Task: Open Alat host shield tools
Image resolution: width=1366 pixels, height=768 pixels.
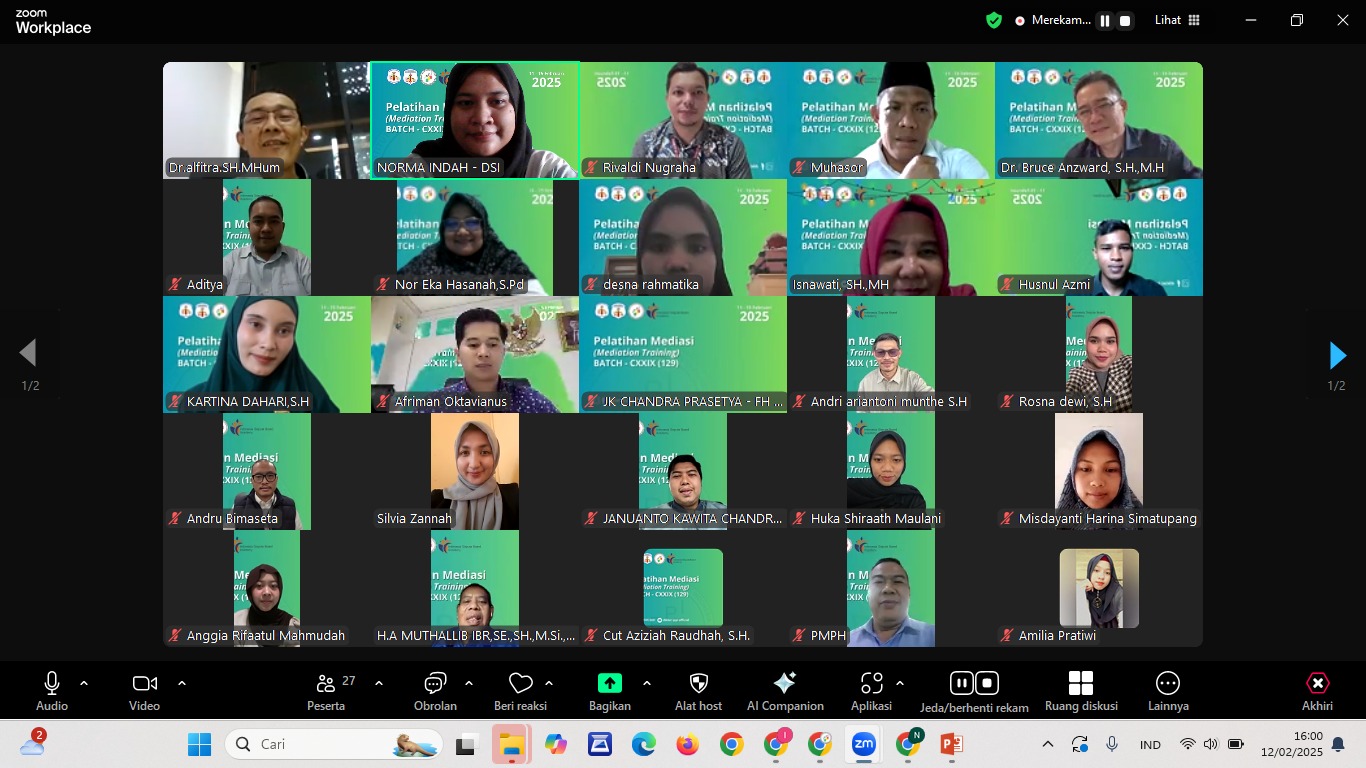Action: (x=698, y=684)
